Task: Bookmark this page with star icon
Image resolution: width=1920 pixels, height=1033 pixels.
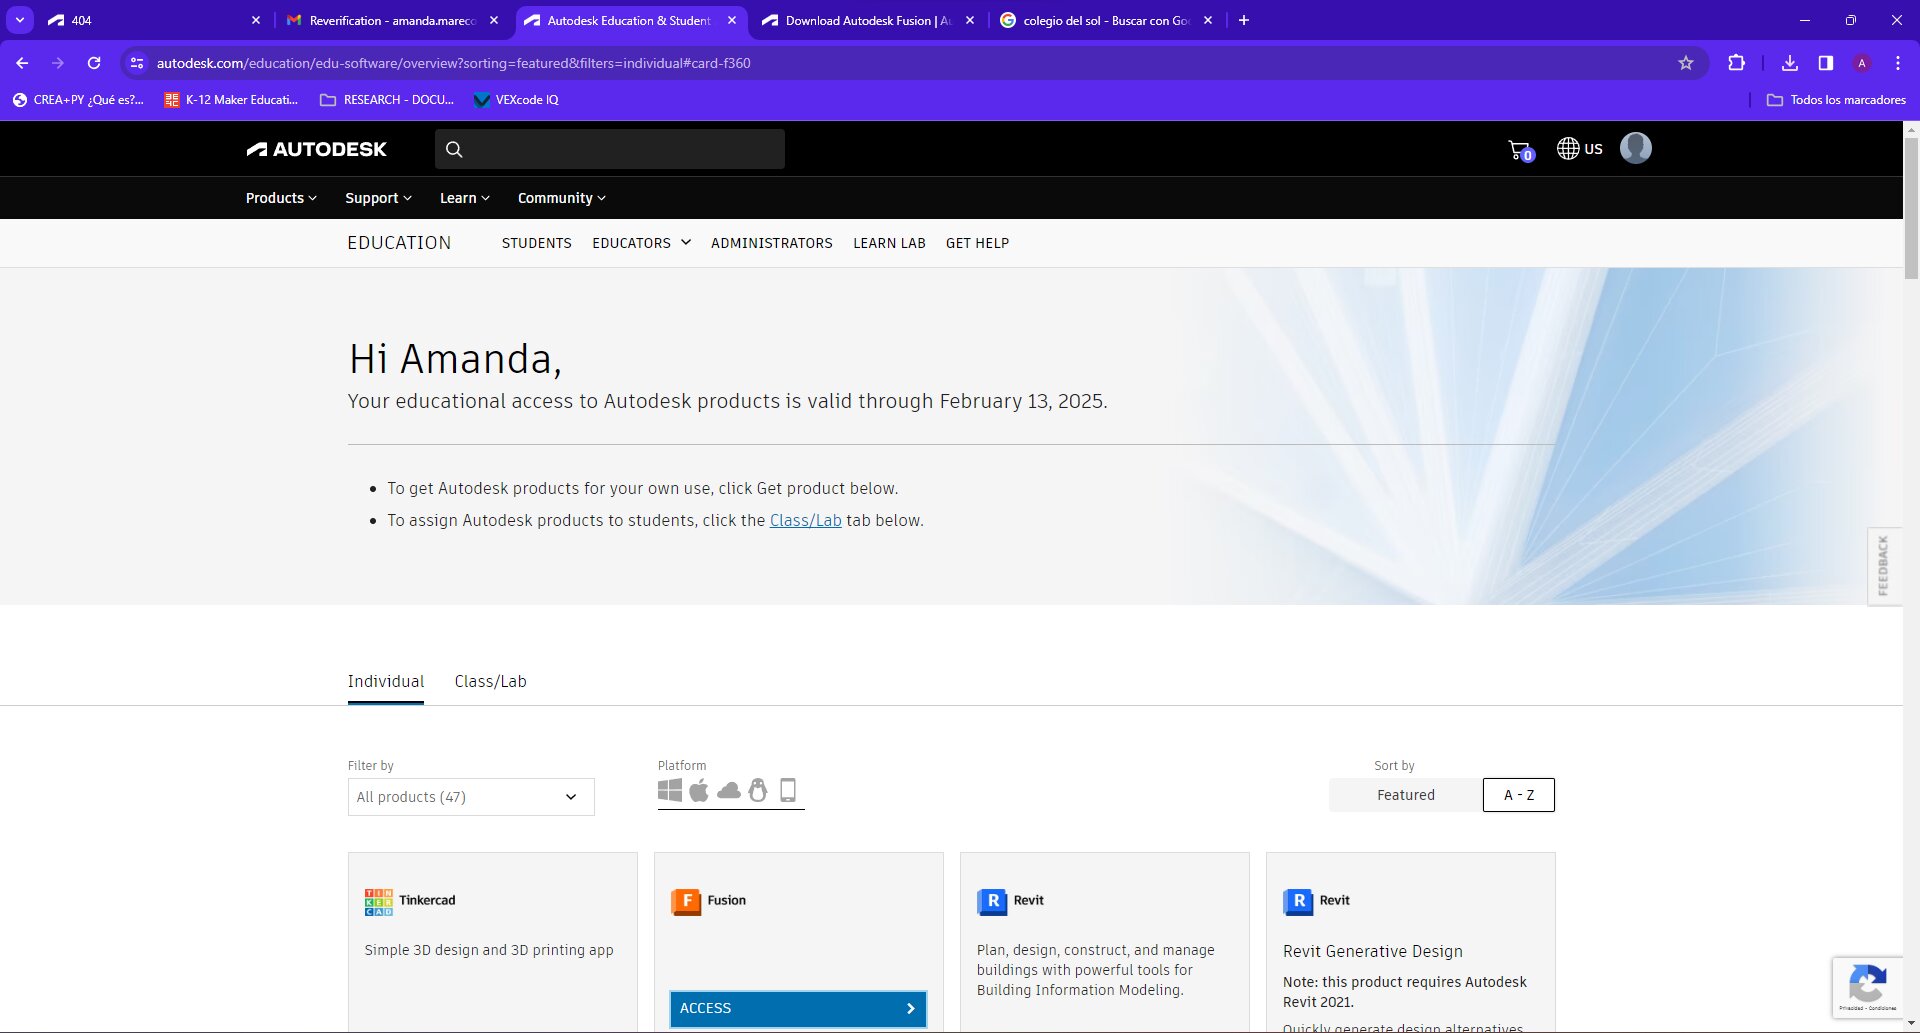Action: click(x=1686, y=63)
